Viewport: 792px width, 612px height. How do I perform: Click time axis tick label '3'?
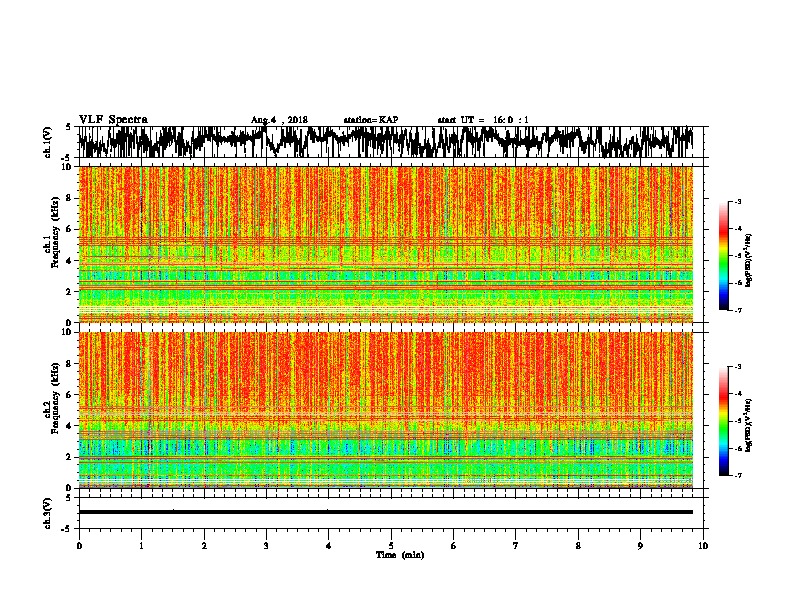pyautogui.click(x=266, y=546)
